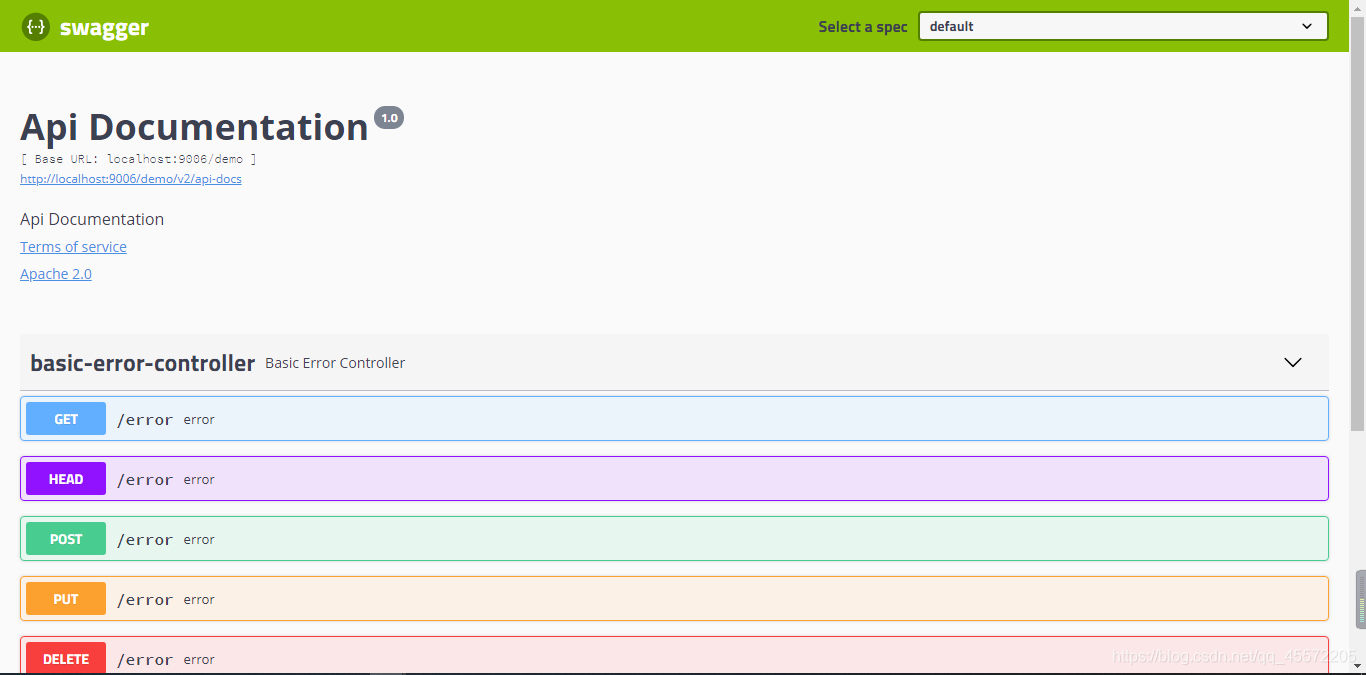
Task: Click the 1.0 version badge
Action: [x=389, y=117]
